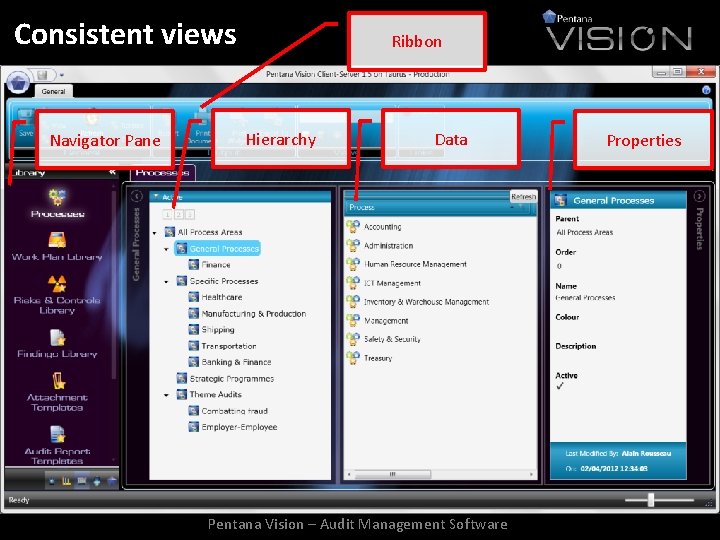
Task: Click the All Process Areas parent value
Action: tap(585, 232)
